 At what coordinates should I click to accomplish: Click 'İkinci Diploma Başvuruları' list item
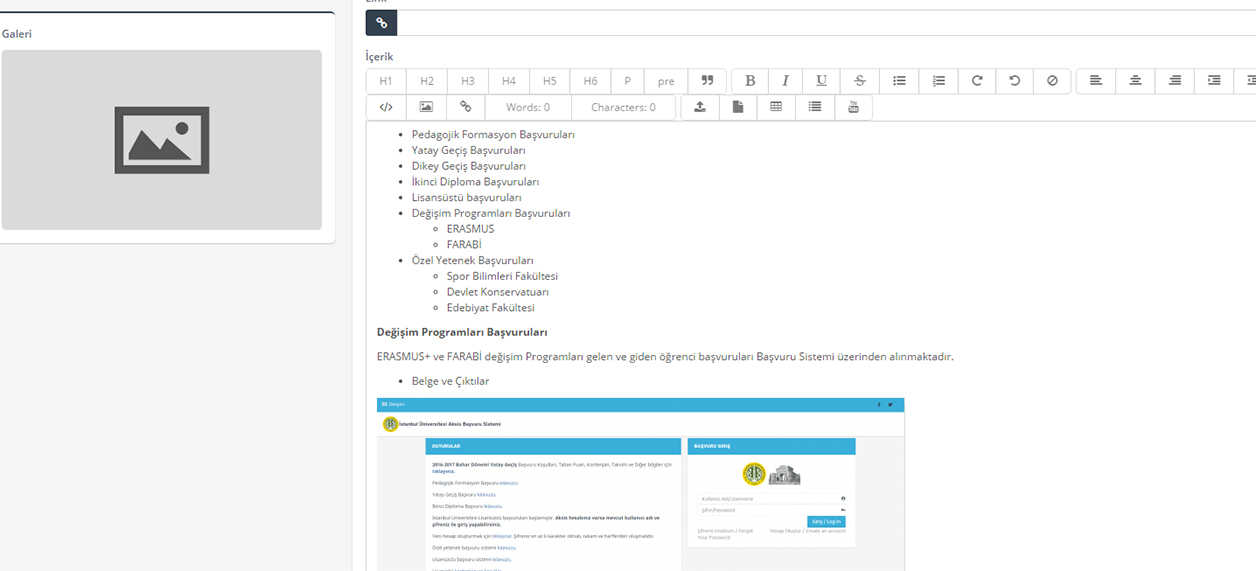point(476,182)
